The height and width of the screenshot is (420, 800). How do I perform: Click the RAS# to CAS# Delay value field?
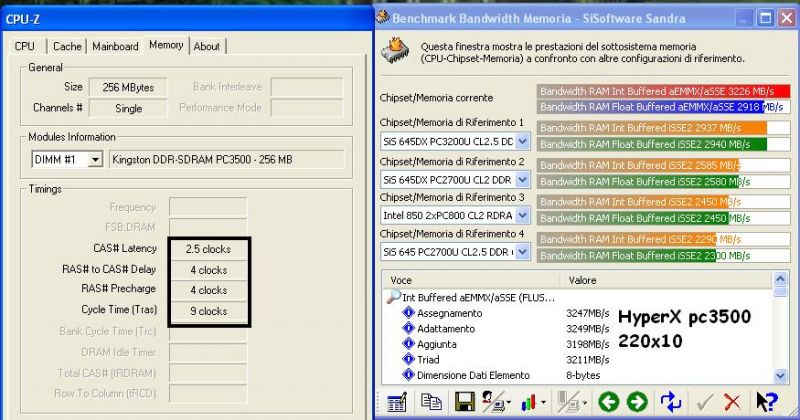(208, 270)
